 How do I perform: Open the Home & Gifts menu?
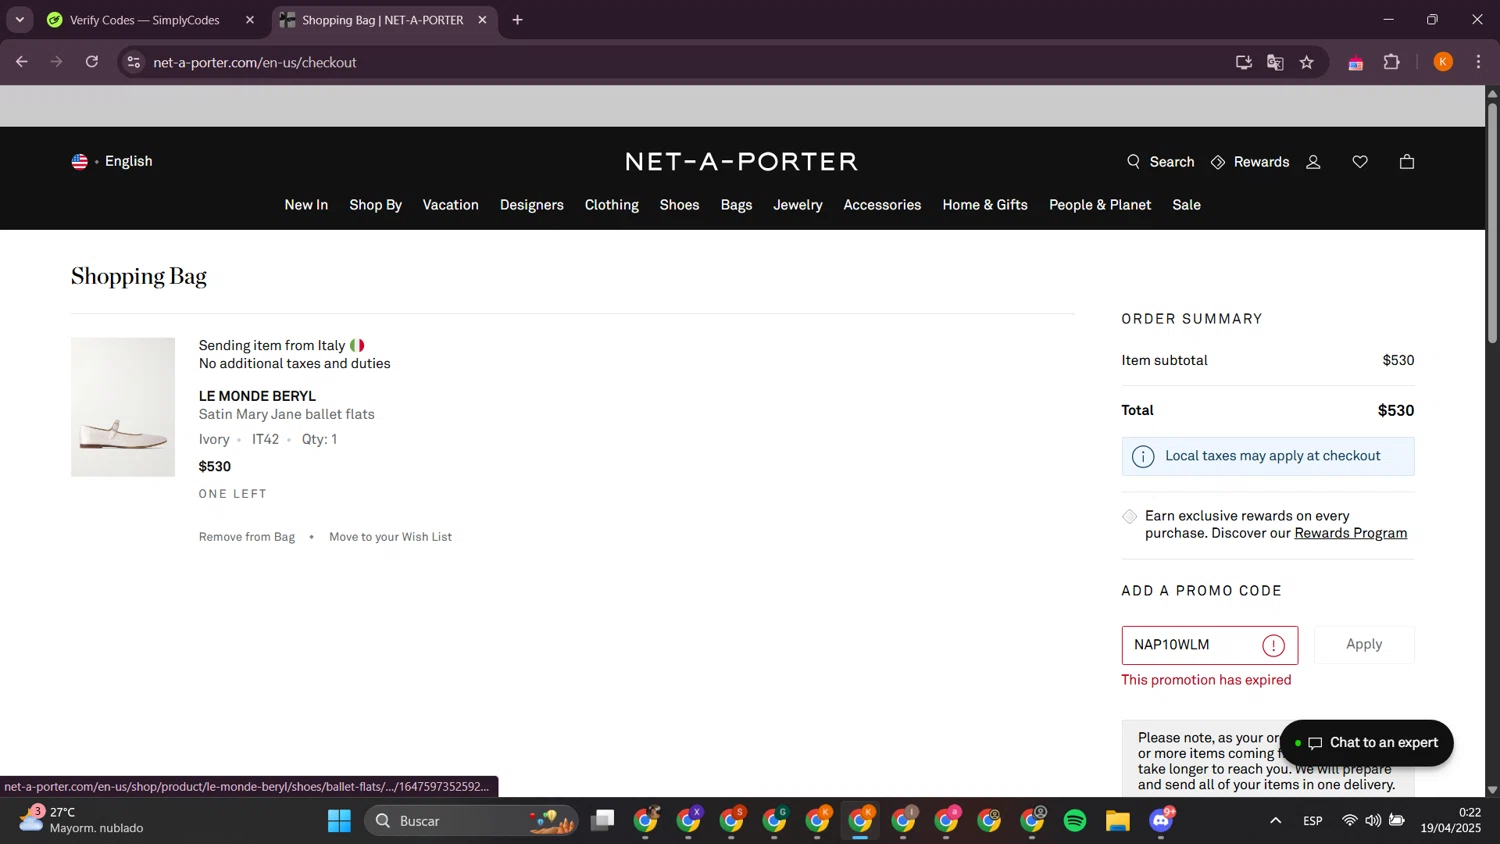click(985, 205)
